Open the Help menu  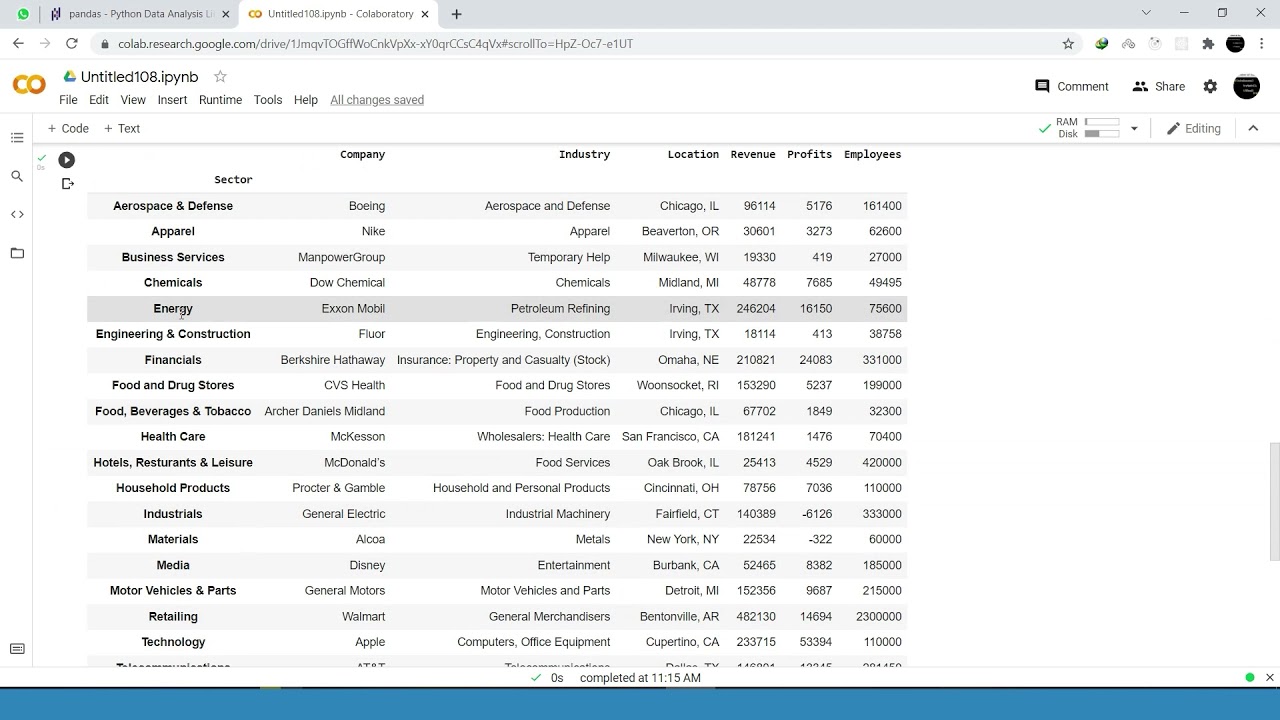306,100
